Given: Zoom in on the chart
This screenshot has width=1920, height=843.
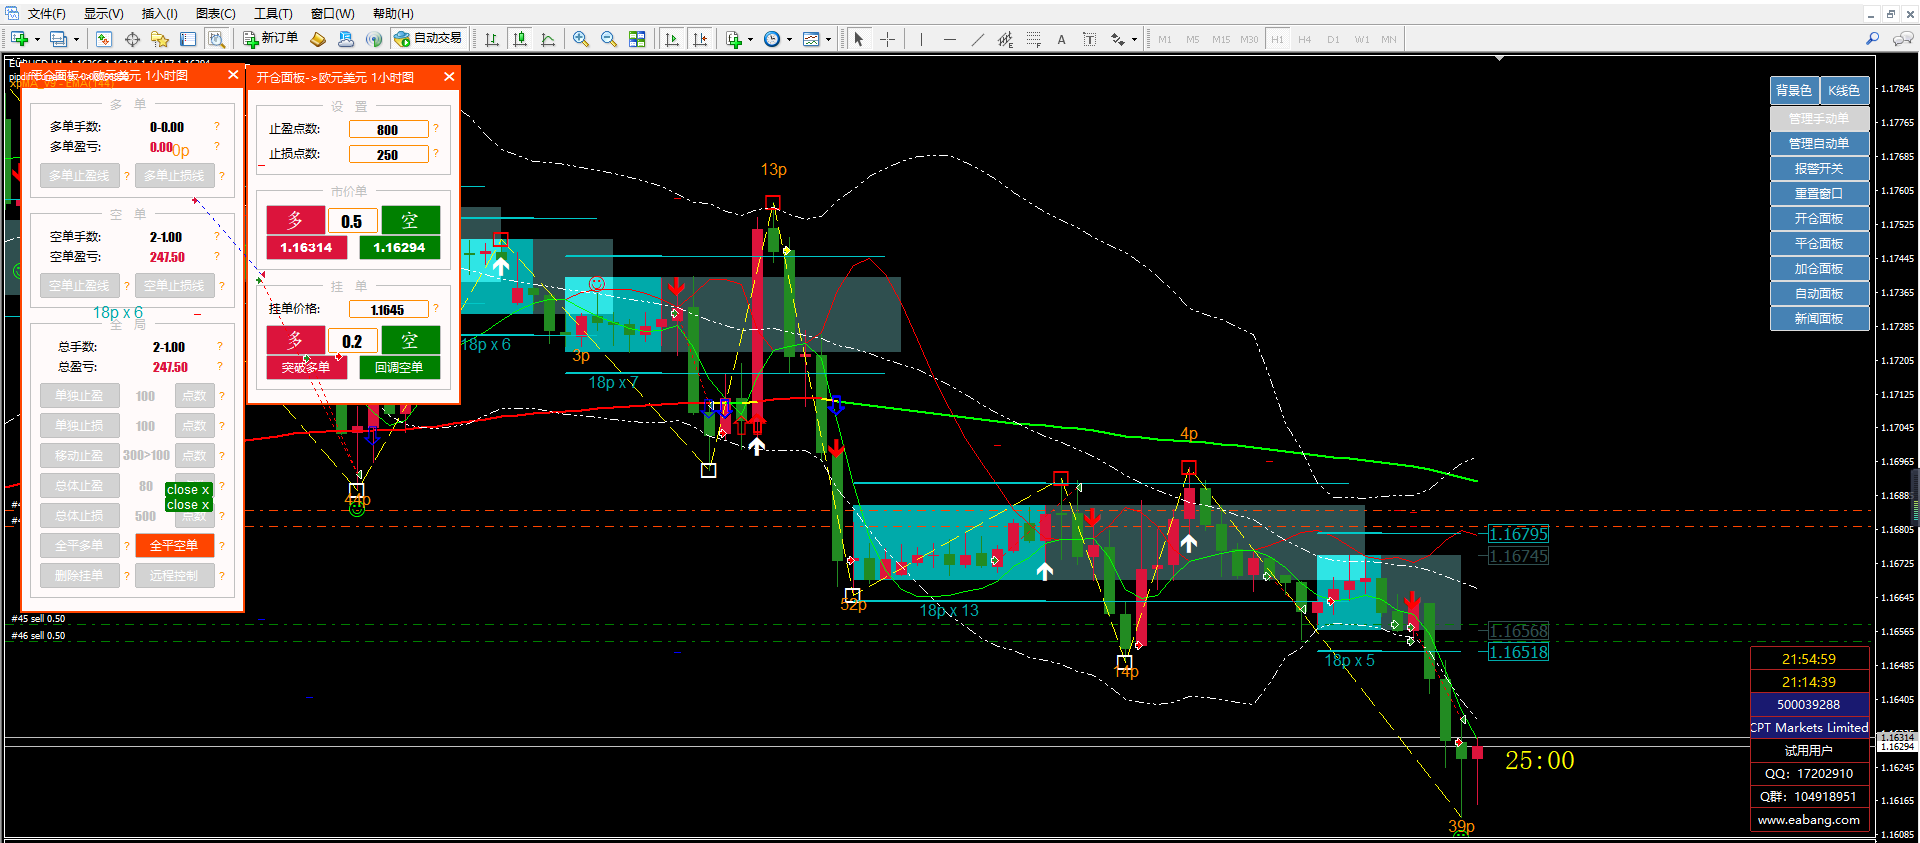Looking at the screenshot, I should tap(581, 39).
